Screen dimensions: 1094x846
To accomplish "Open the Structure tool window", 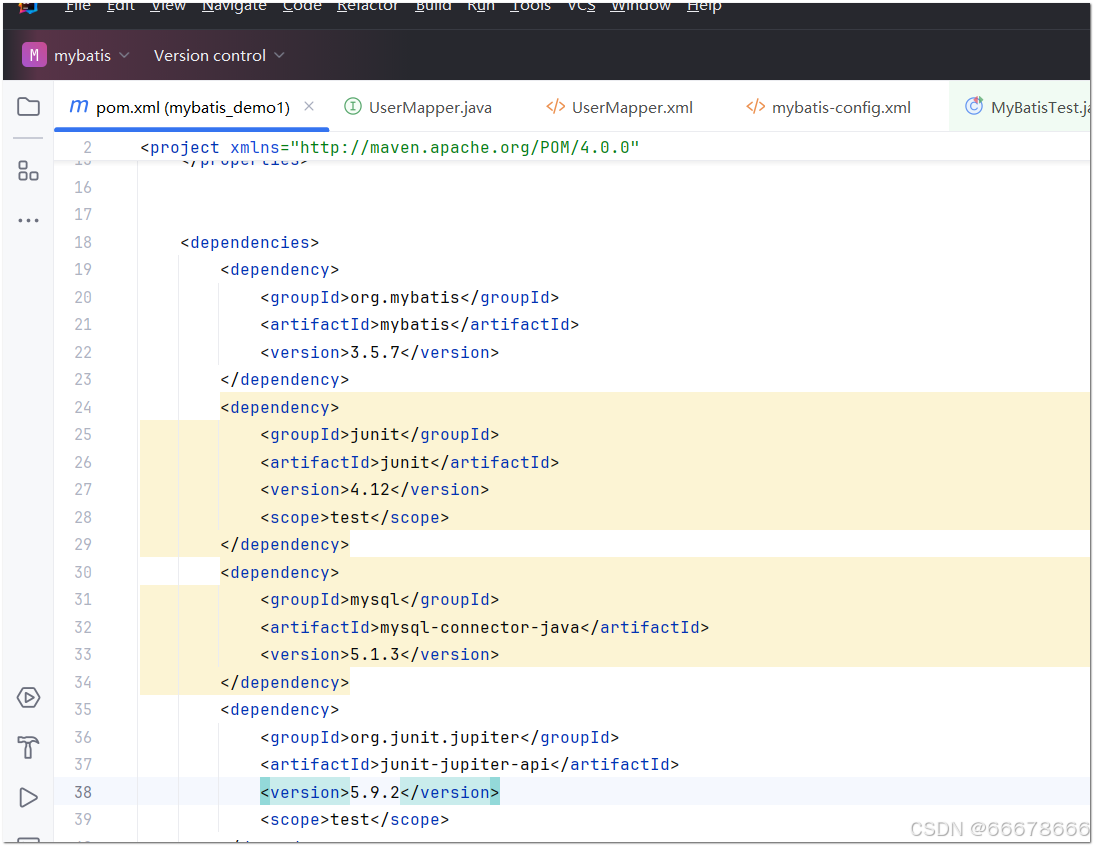I will 28,171.
